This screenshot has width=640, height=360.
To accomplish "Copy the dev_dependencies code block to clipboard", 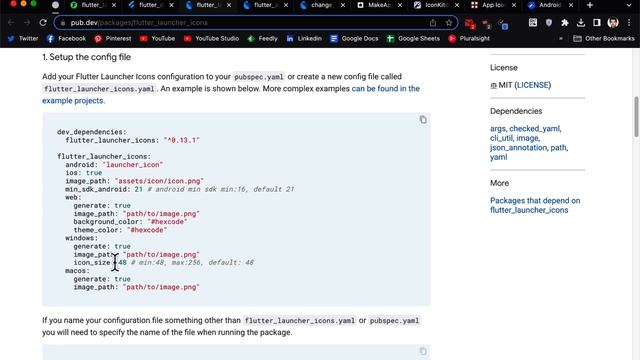I will point(423,120).
